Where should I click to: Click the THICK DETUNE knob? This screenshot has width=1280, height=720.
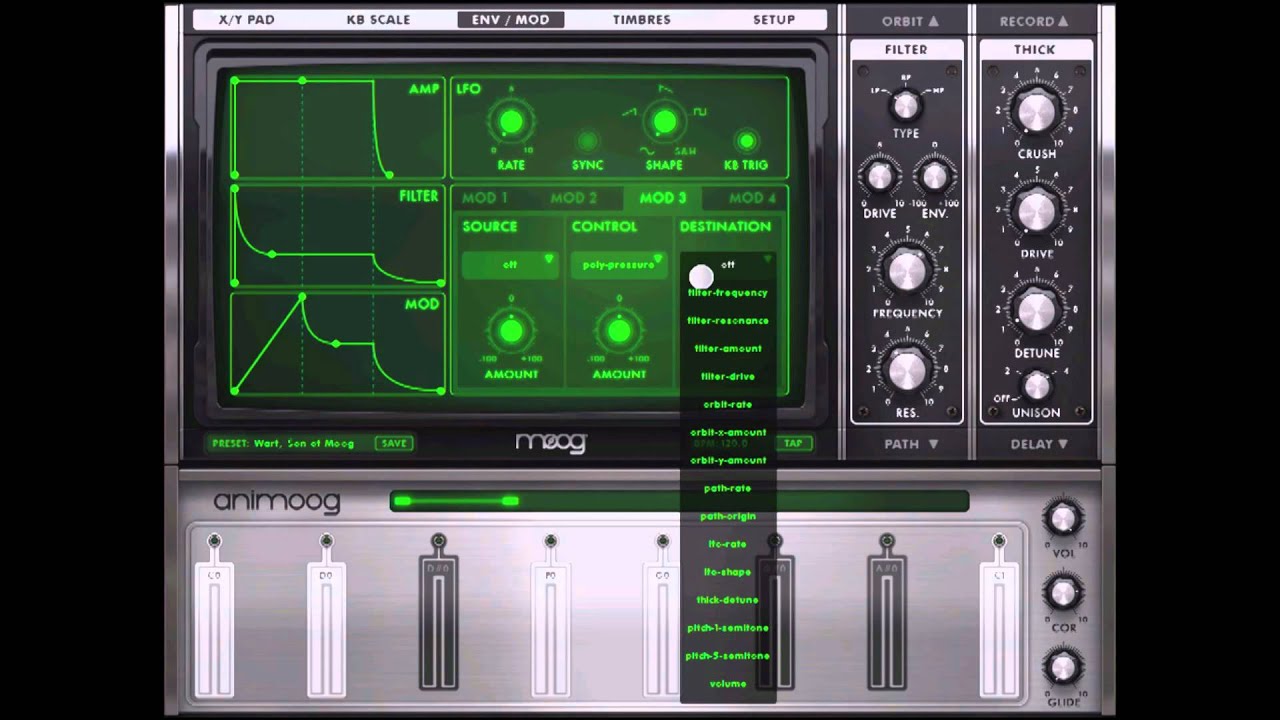point(1037,310)
